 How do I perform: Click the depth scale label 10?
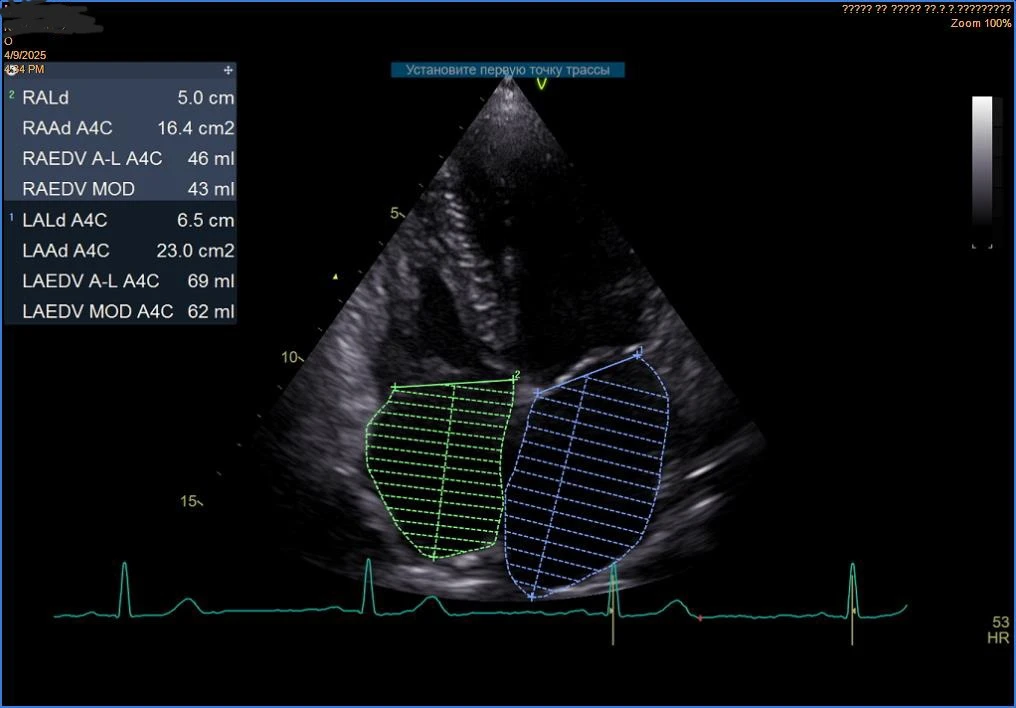click(x=290, y=357)
